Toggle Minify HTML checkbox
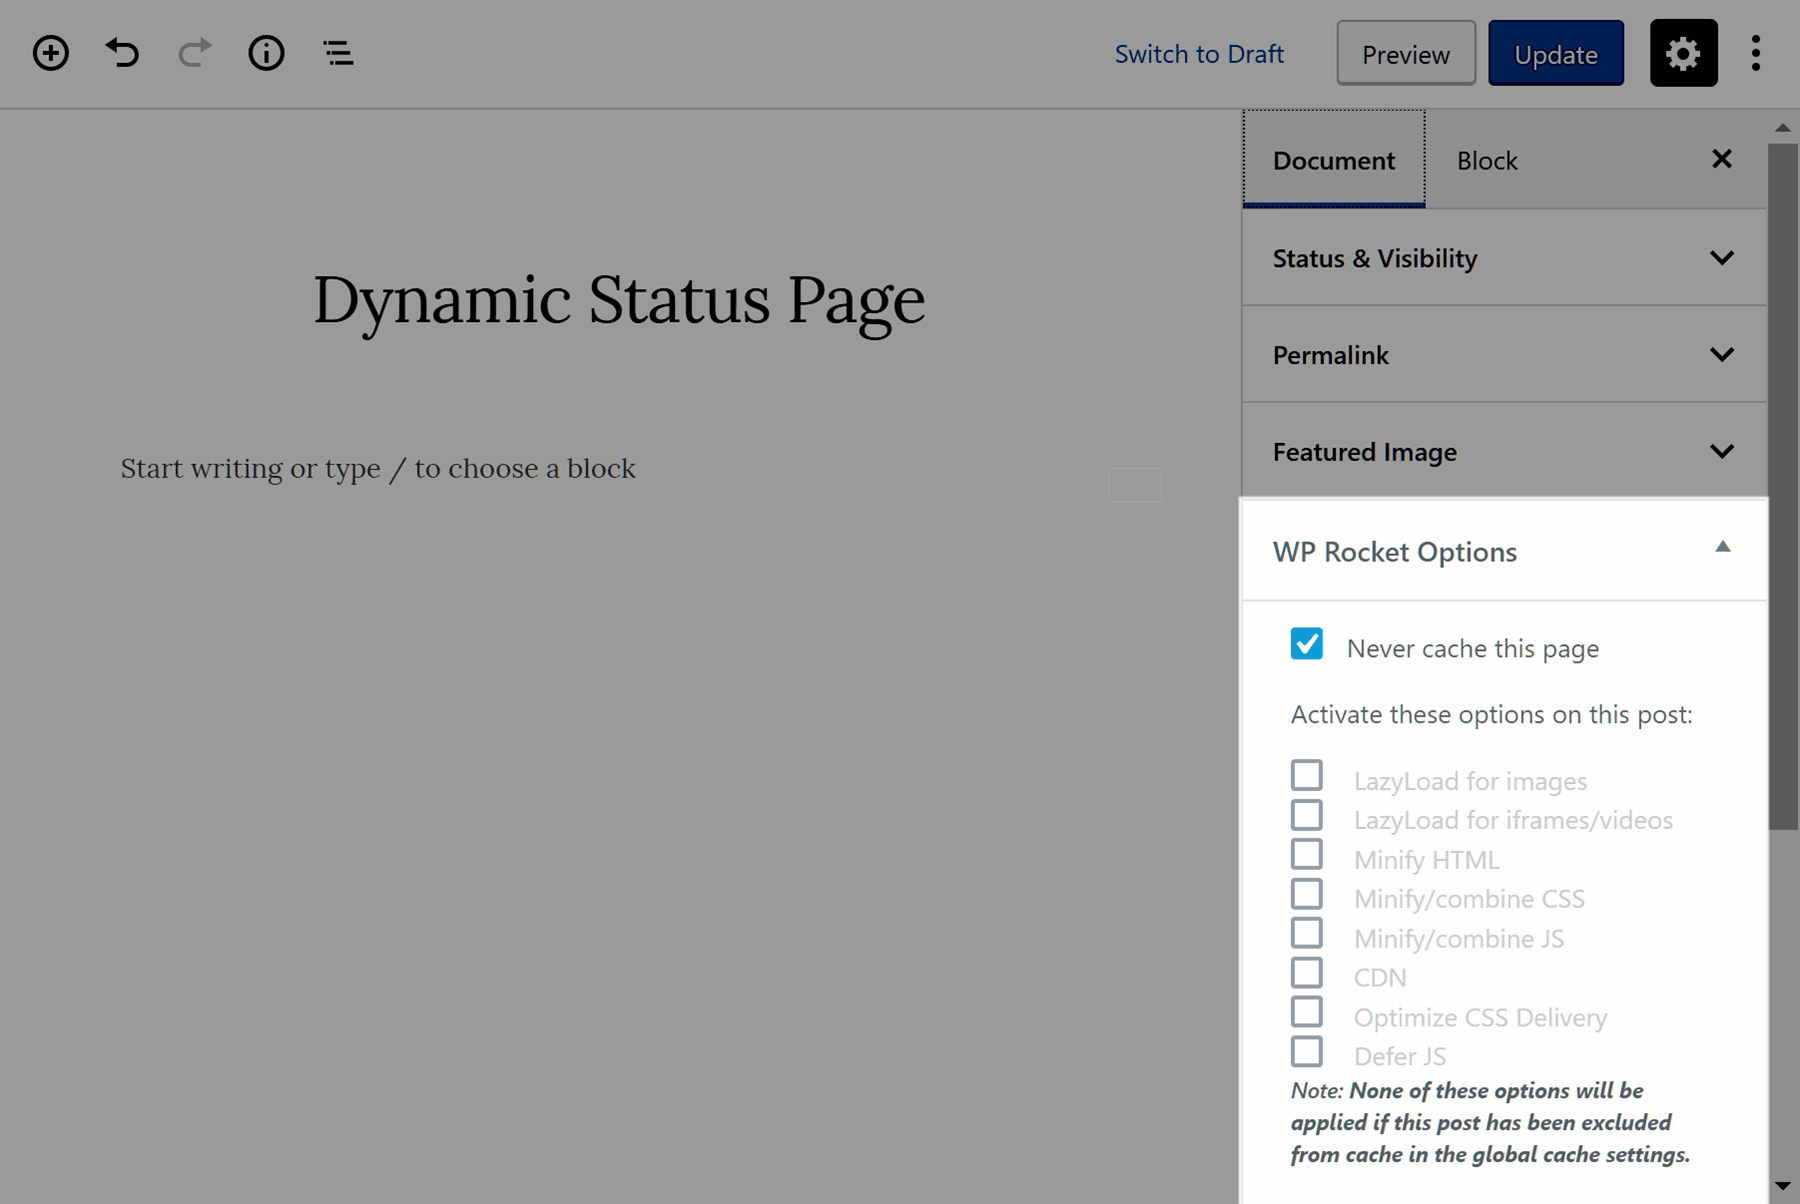The image size is (1800, 1204). (x=1306, y=855)
